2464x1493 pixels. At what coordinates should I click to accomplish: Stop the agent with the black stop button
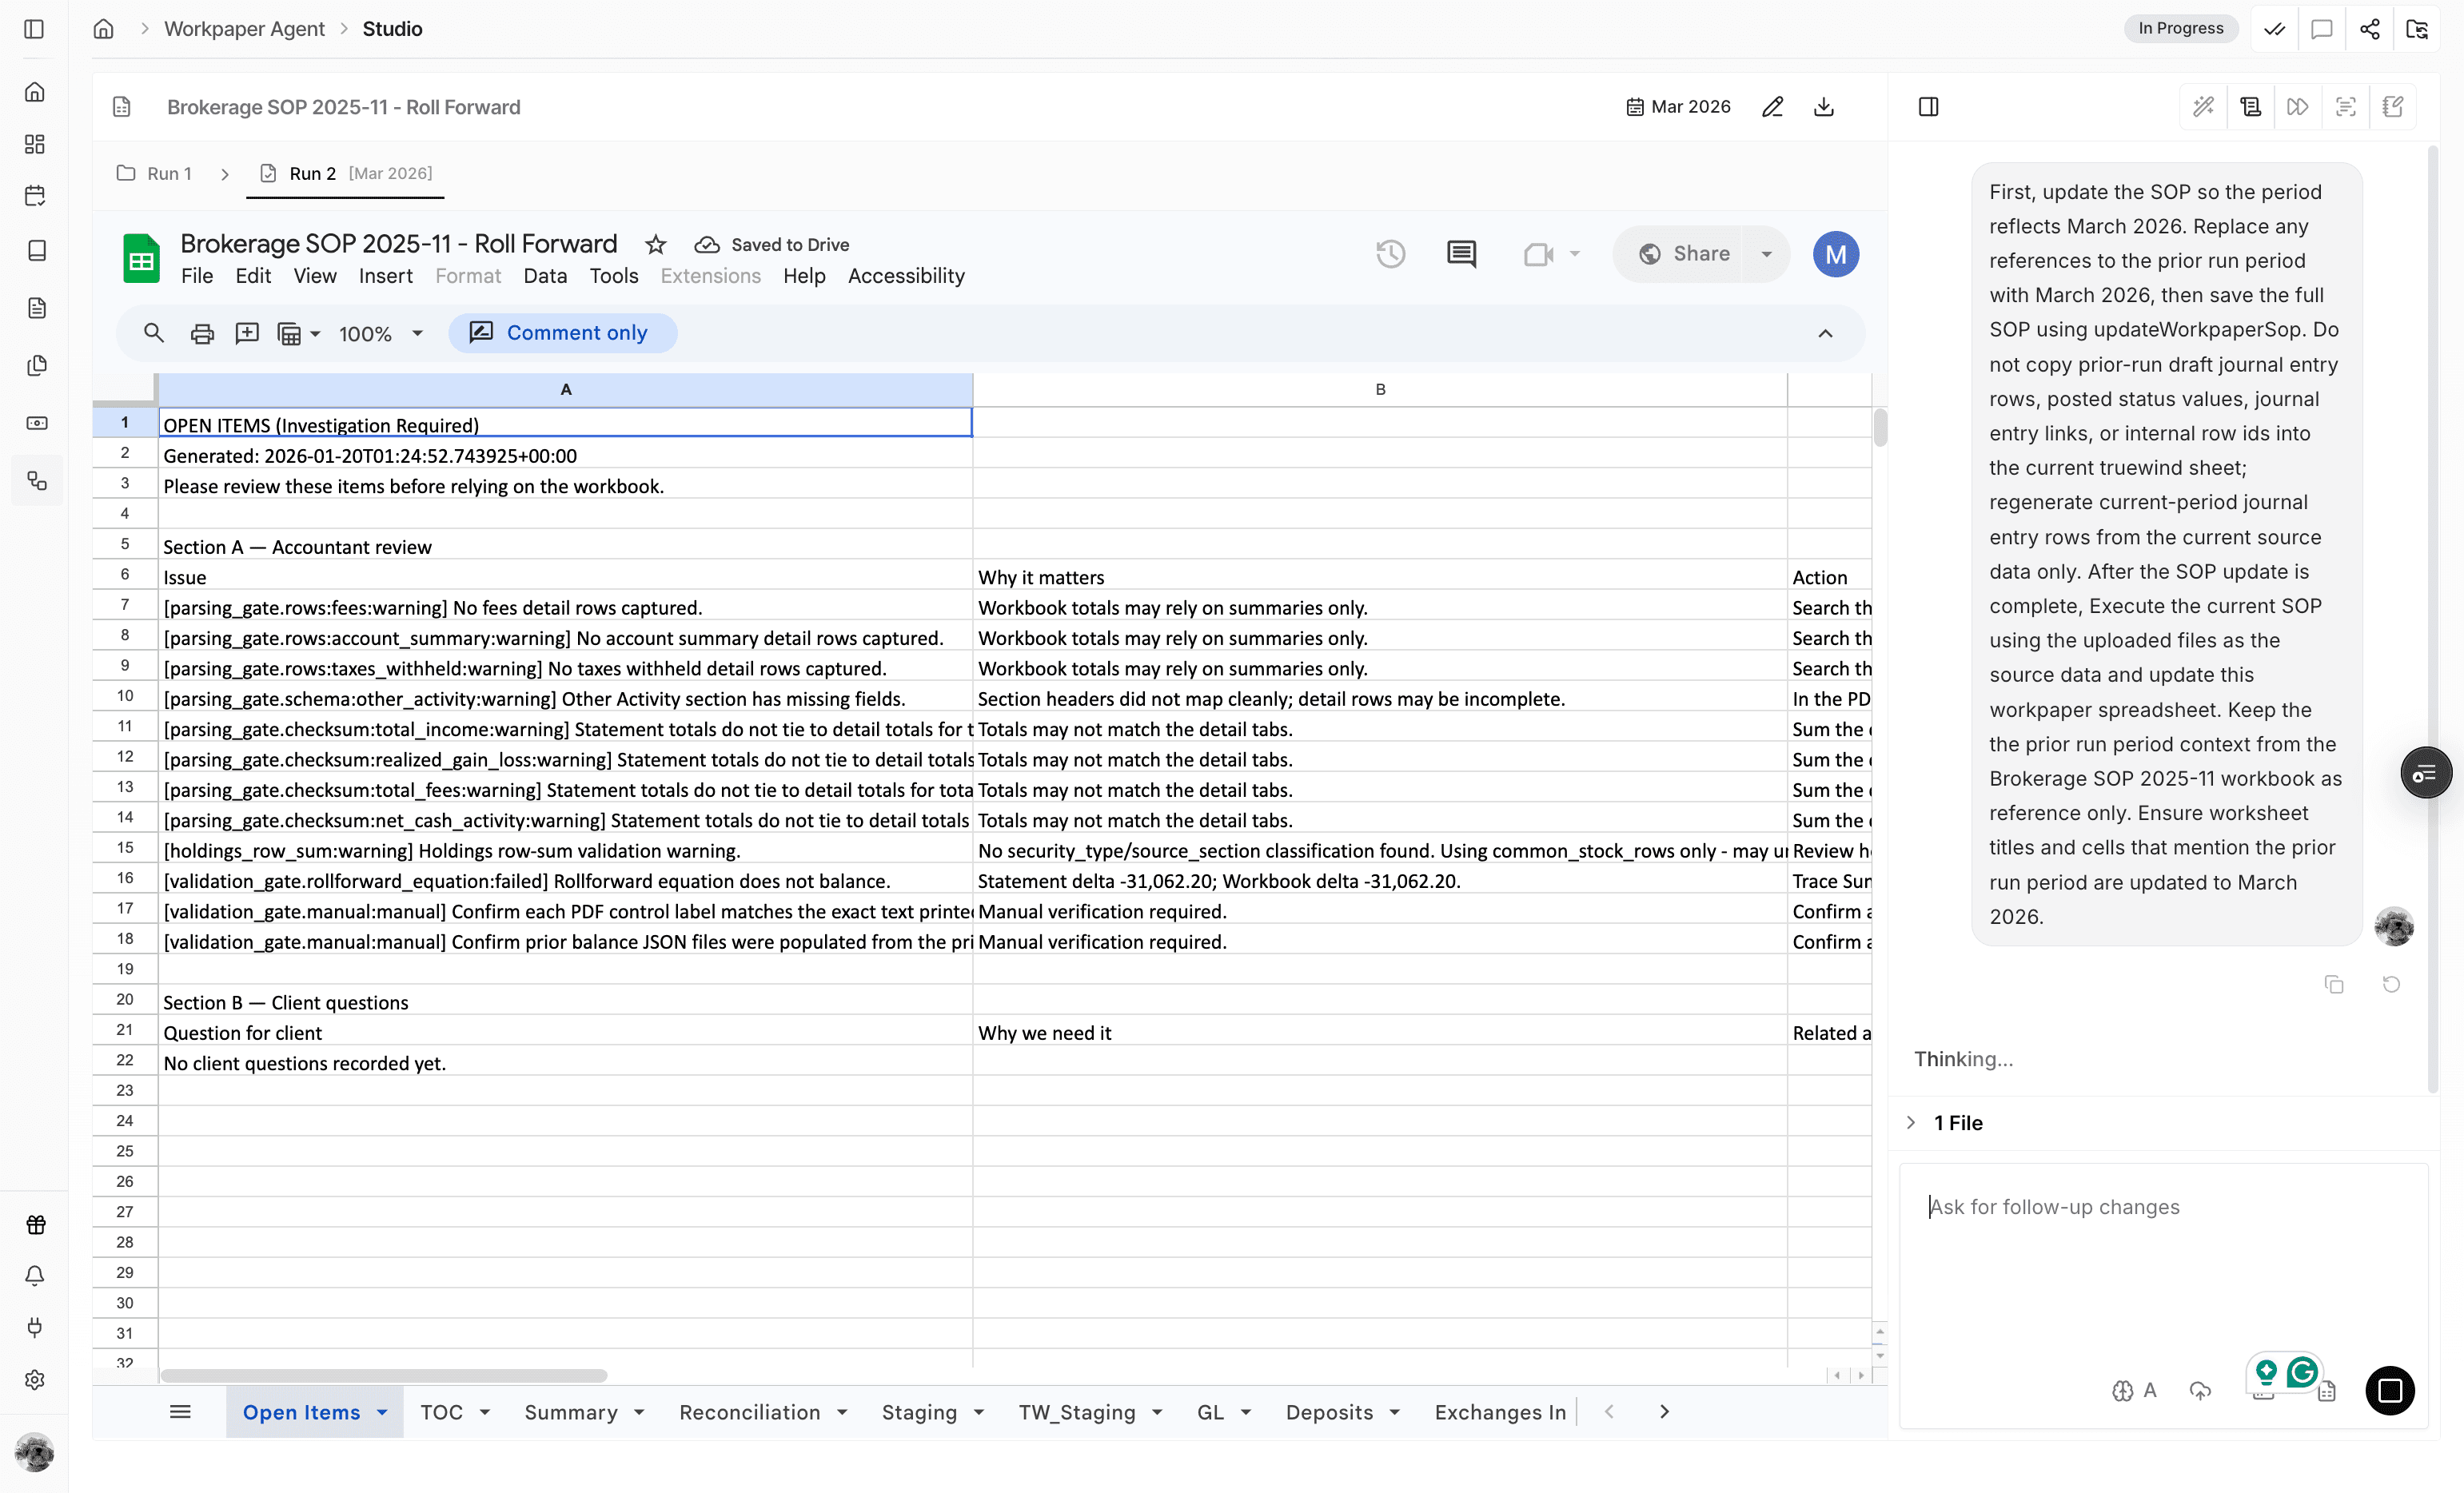click(x=2390, y=1390)
